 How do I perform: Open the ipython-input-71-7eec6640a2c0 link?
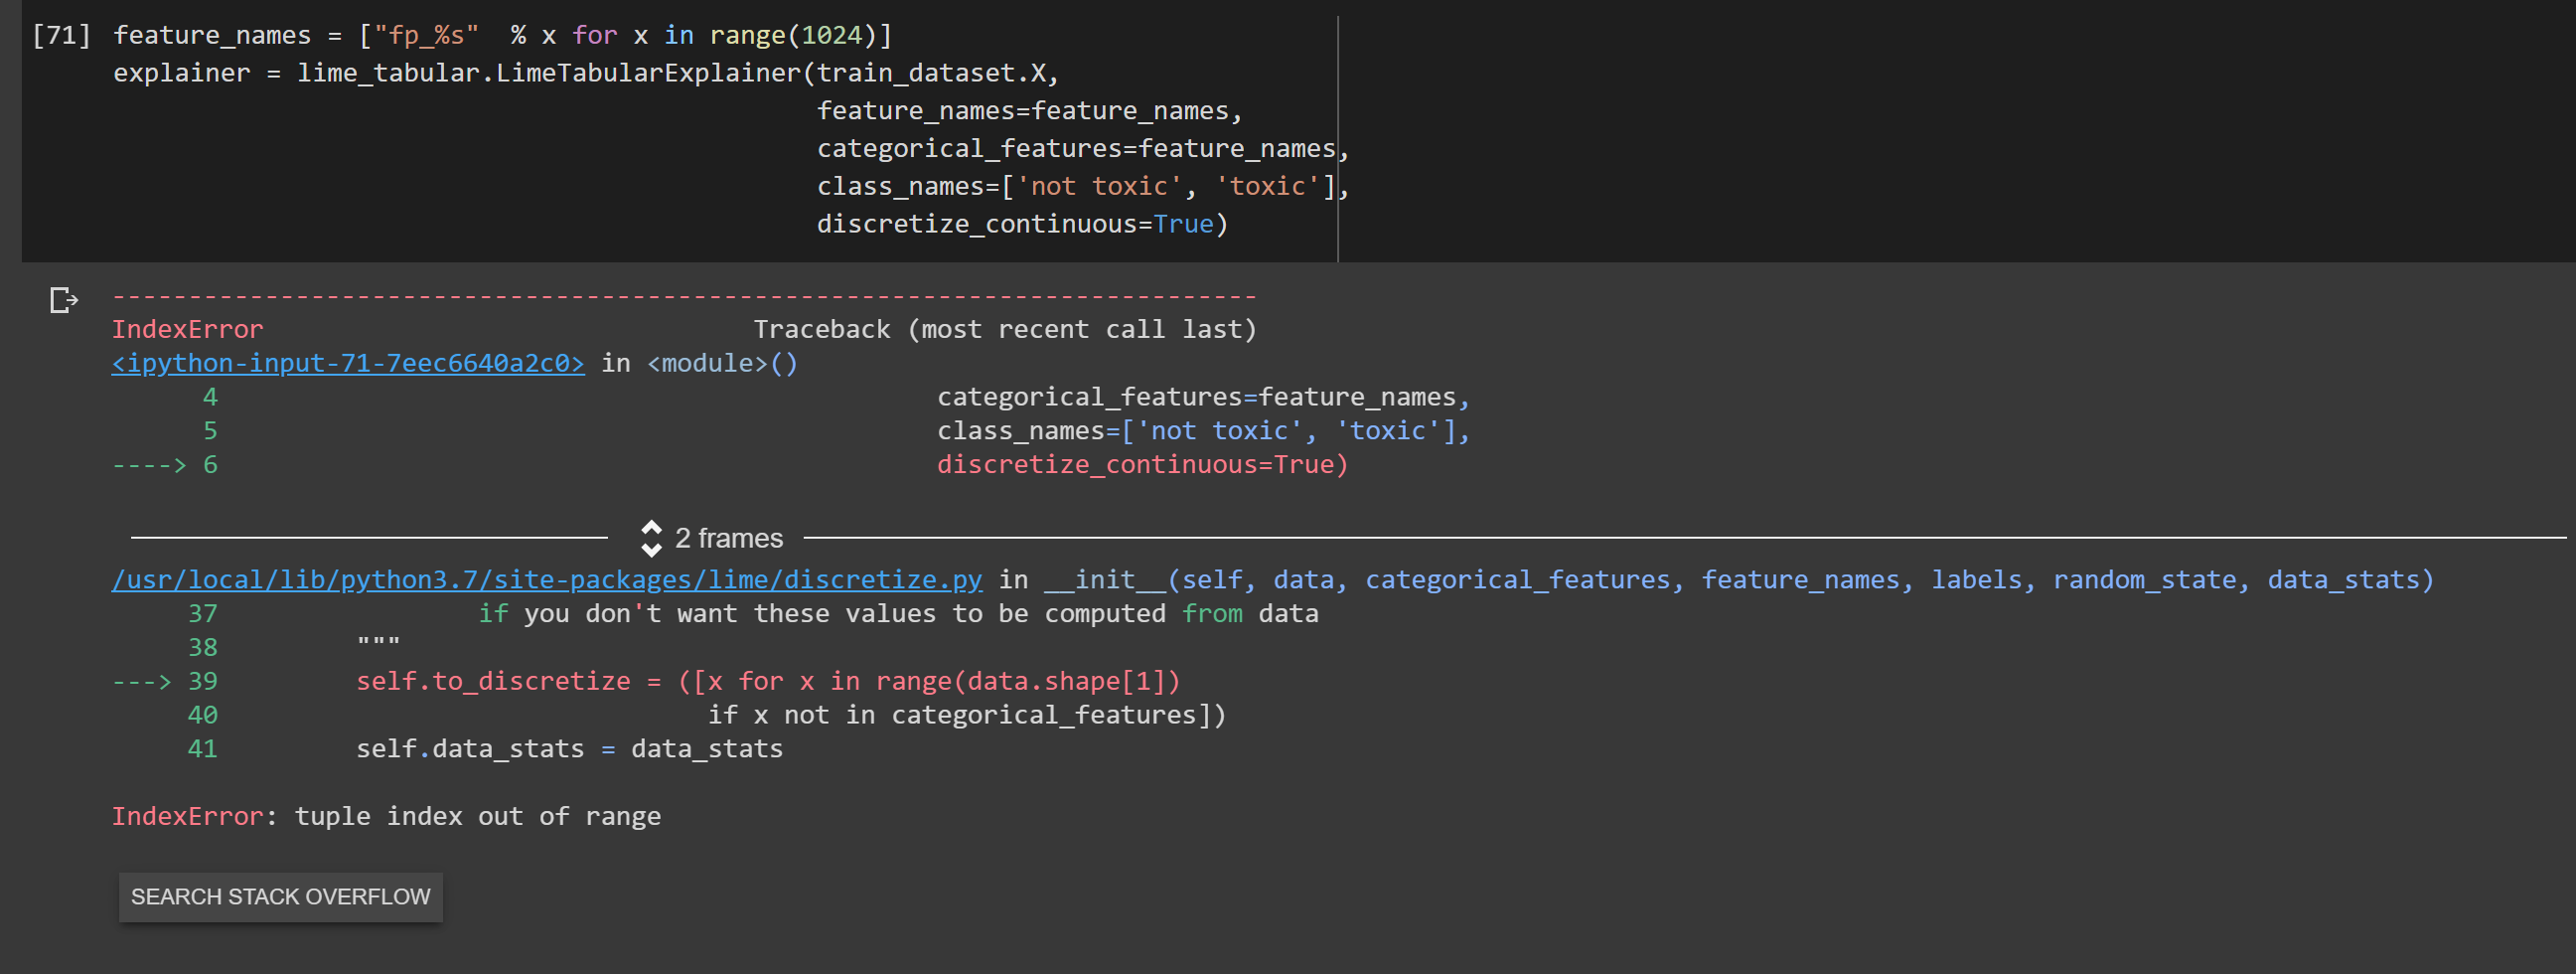346,363
